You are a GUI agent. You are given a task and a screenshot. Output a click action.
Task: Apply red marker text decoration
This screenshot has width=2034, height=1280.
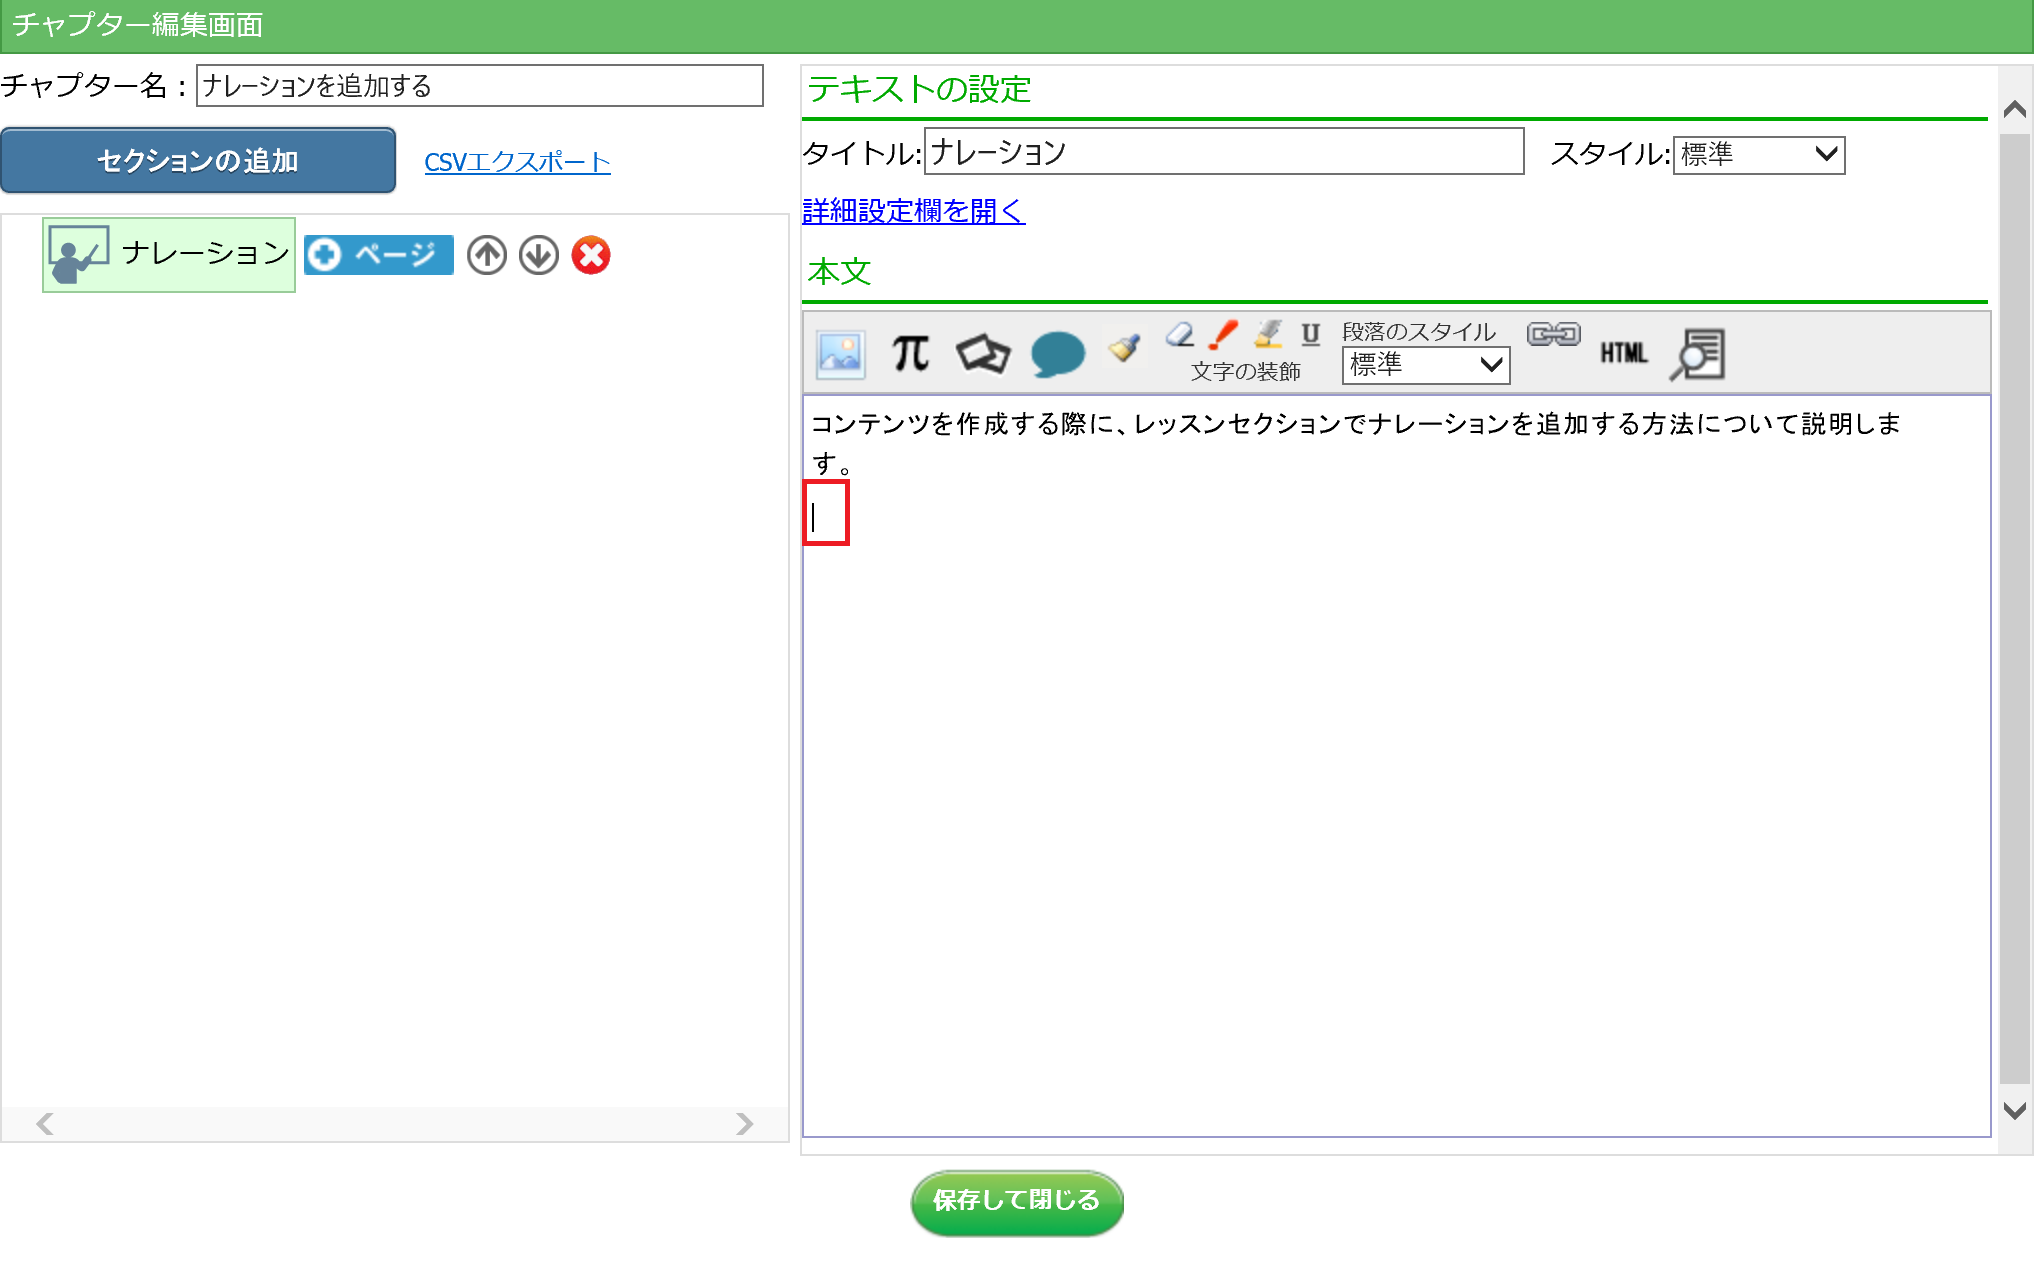click(1223, 335)
